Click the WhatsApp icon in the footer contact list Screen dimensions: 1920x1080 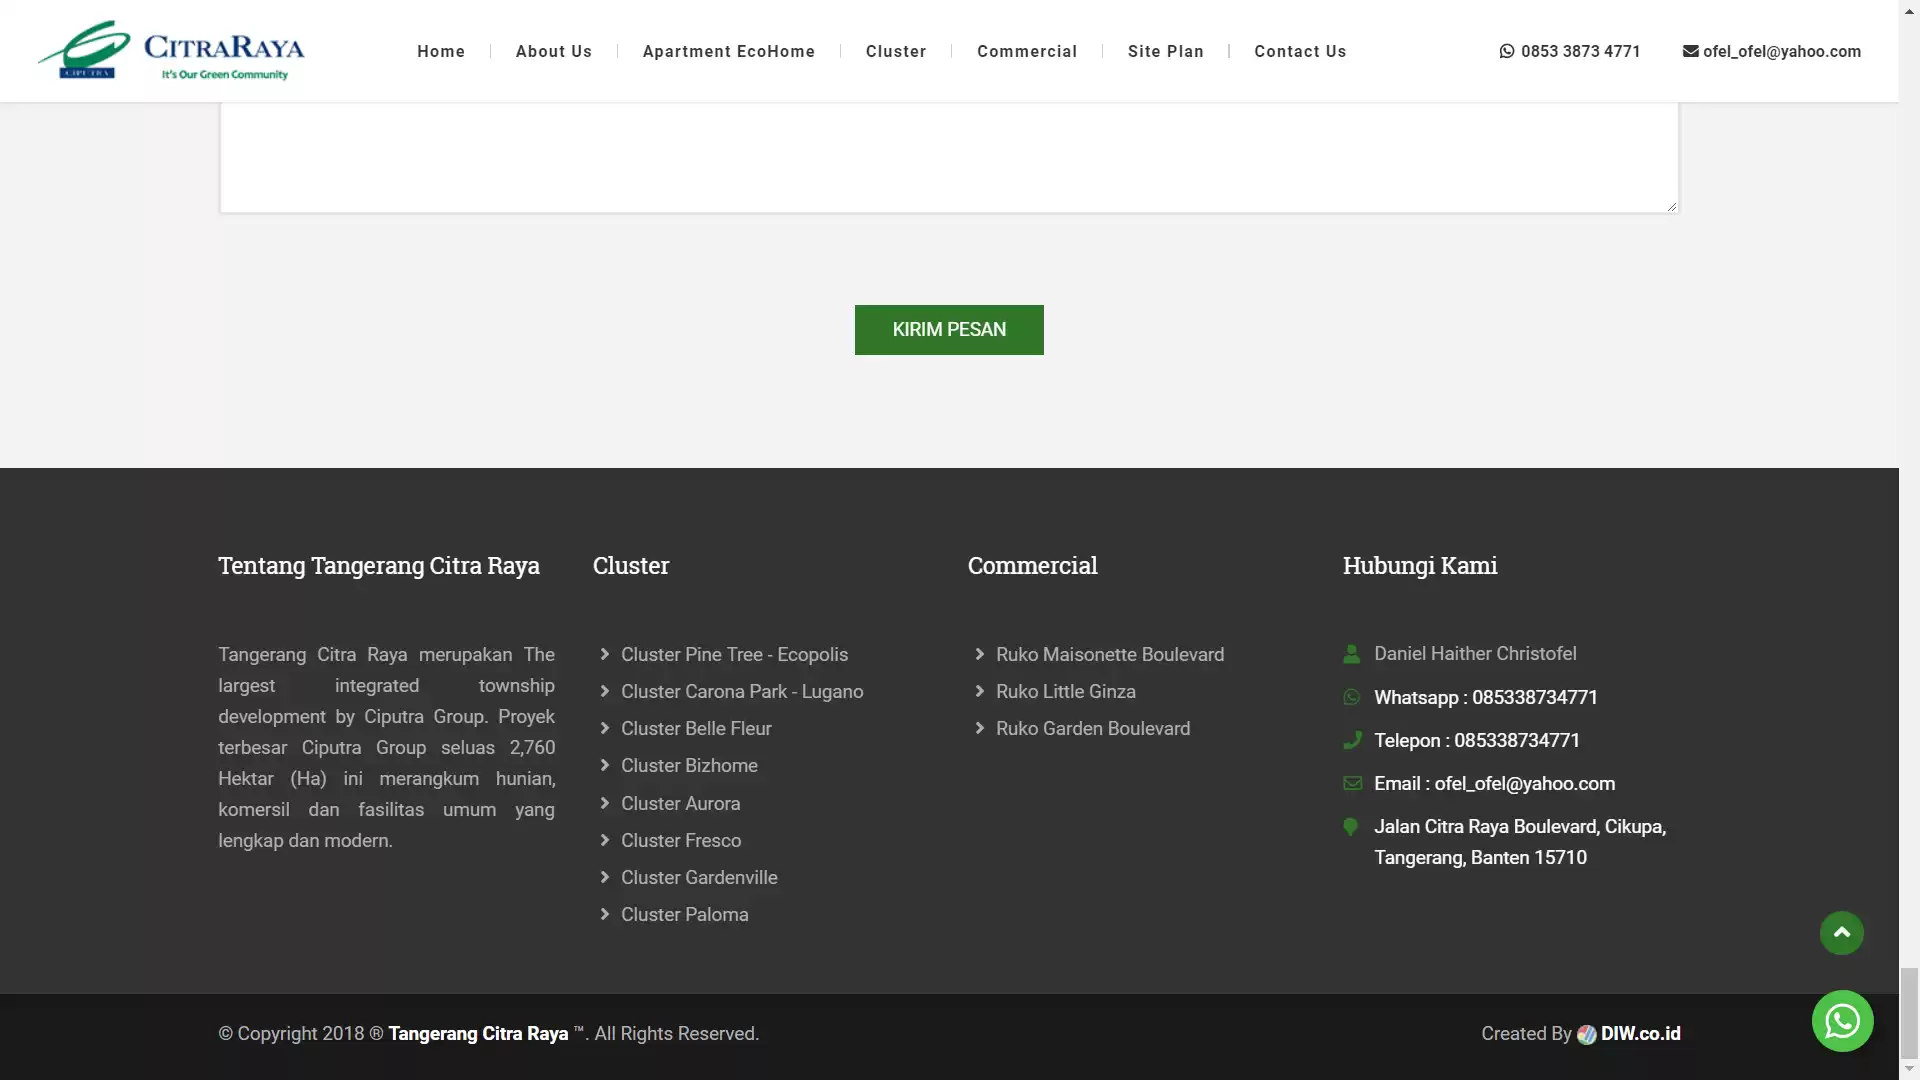(x=1351, y=697)
